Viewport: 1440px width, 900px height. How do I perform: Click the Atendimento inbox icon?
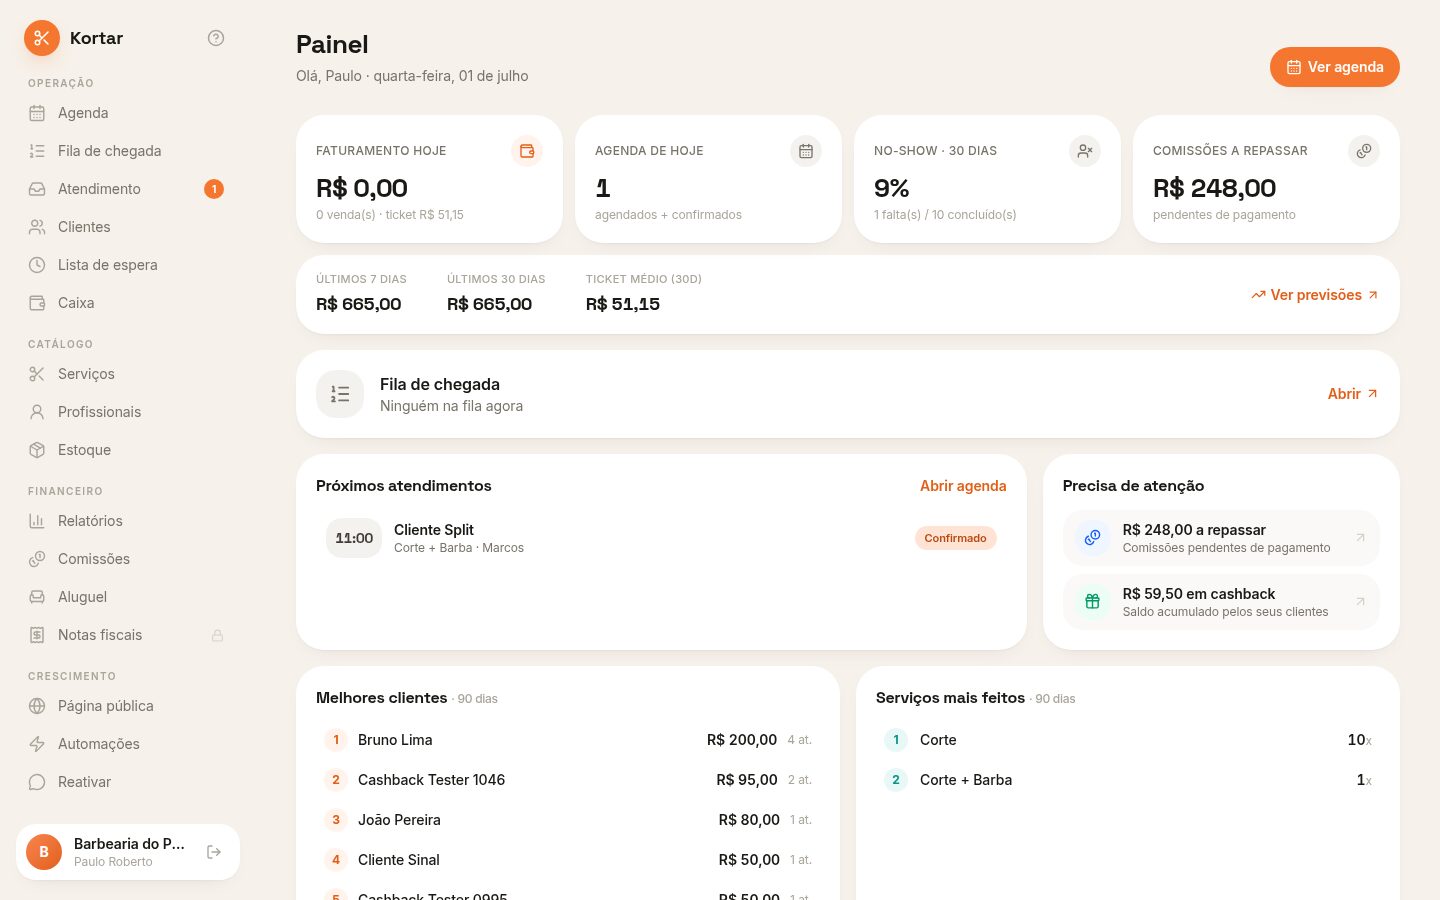tap(37, 189)
